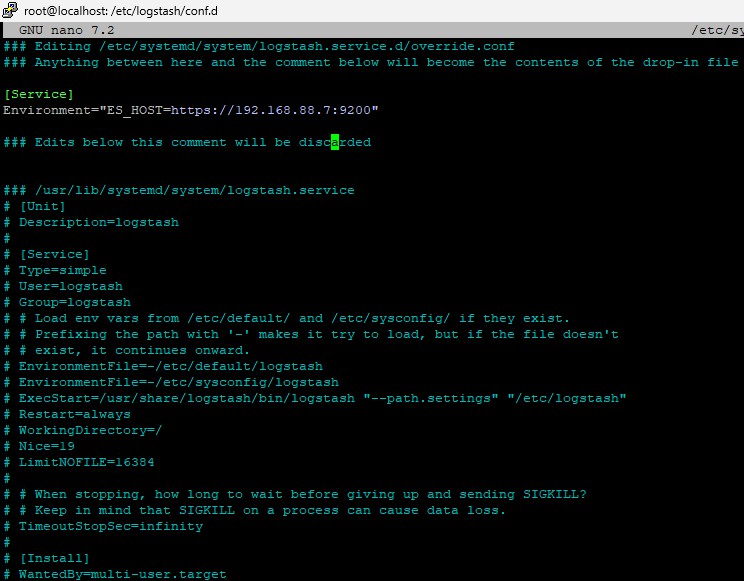Click the '# # Keep in mind that SIGKILL' line
Screen dimensions: 744x581
tap(255, 511)
